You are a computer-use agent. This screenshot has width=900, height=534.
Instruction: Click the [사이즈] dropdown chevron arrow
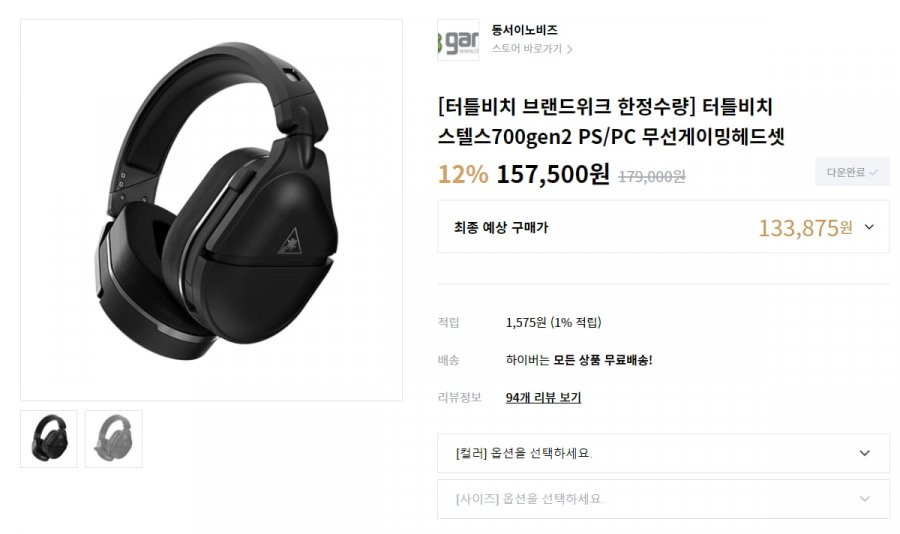pyautogui.click(x=864, y=499)
